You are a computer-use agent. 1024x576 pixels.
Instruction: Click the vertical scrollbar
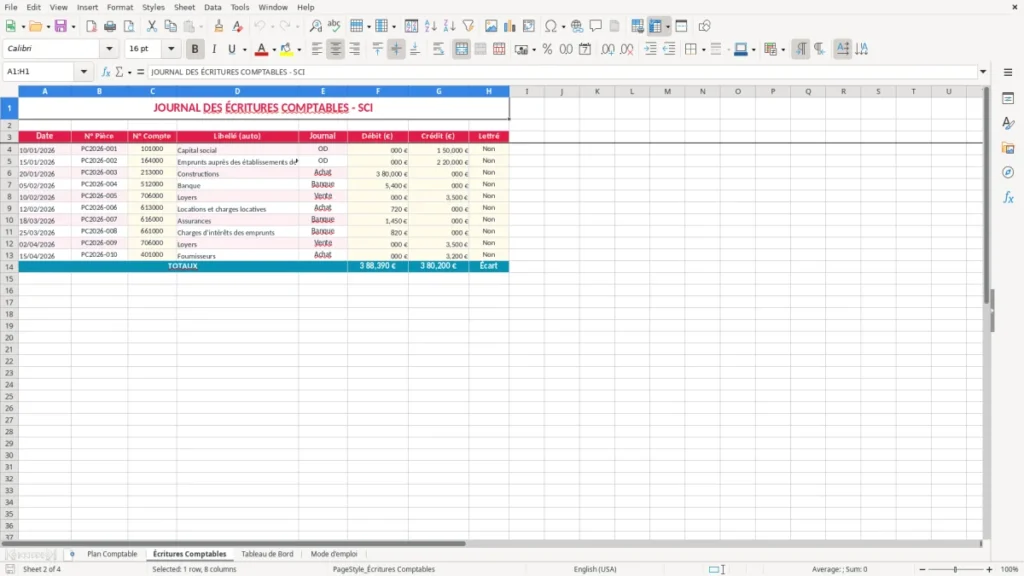987,313
